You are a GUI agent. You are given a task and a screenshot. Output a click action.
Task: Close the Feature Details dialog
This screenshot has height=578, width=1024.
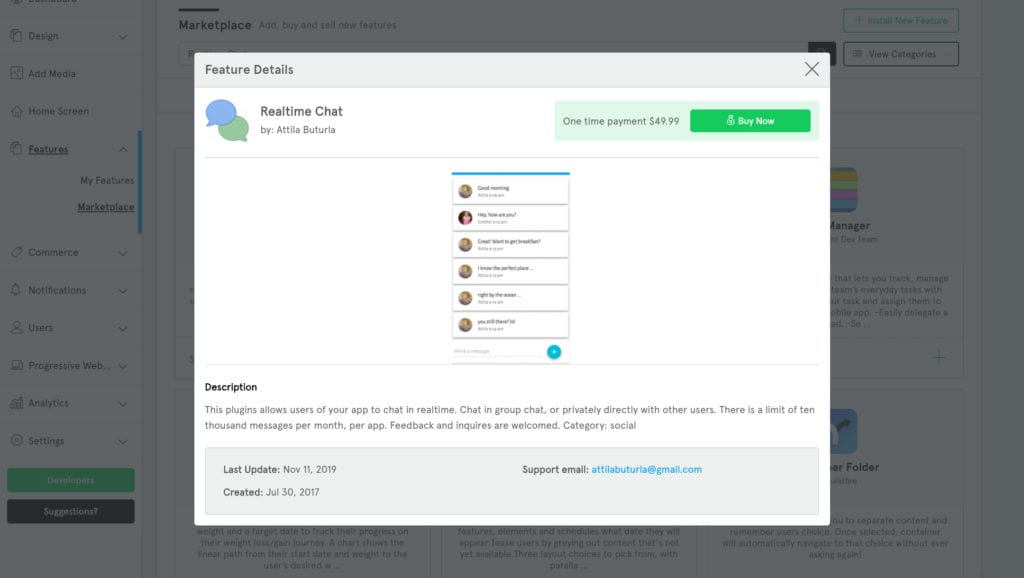point(812,69)
